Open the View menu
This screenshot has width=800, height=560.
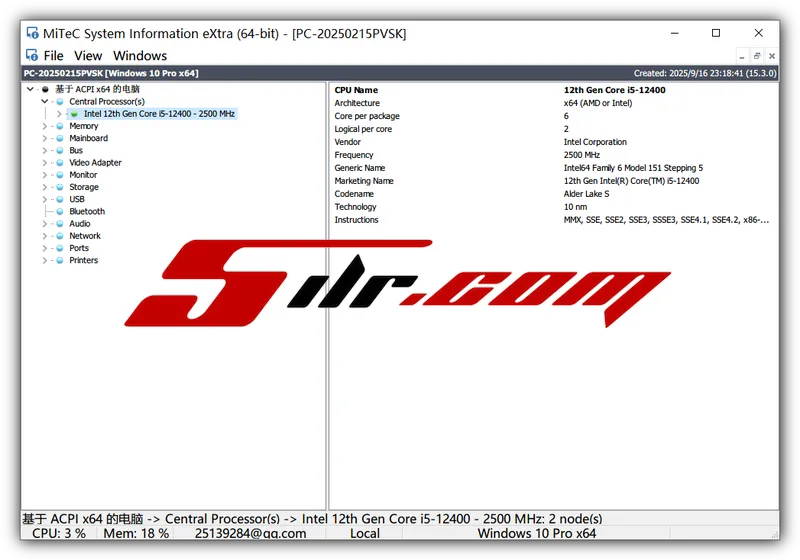pos(88,55)
